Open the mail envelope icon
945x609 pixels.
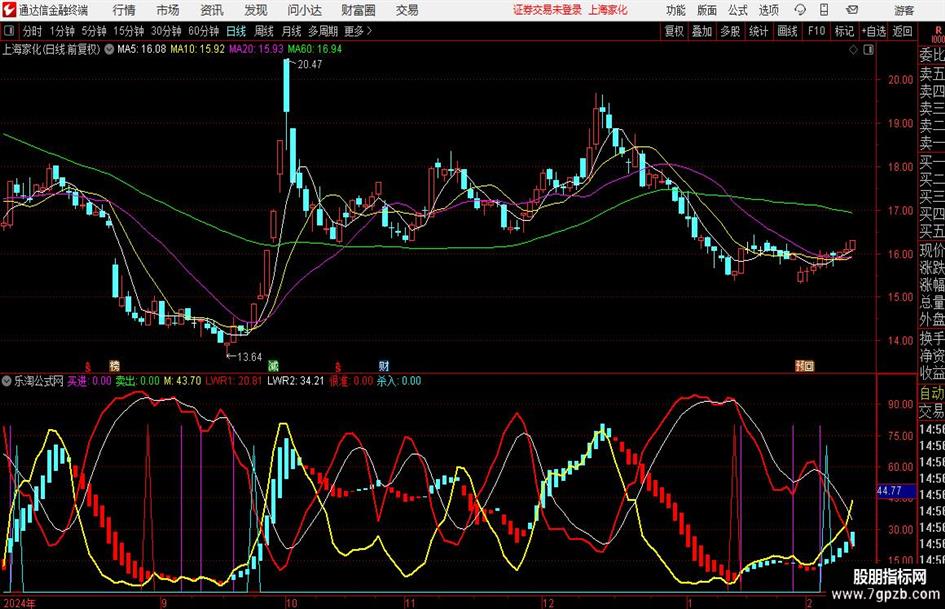[x=852, y=10]
